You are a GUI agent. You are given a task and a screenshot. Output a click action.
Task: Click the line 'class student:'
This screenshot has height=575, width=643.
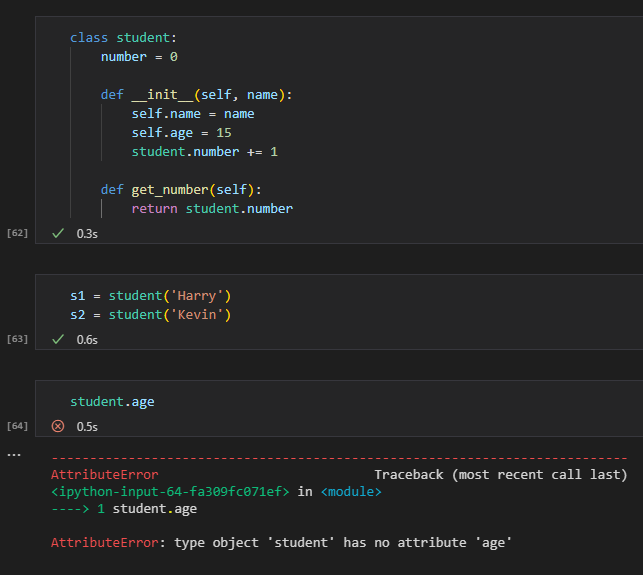point(123,38)
